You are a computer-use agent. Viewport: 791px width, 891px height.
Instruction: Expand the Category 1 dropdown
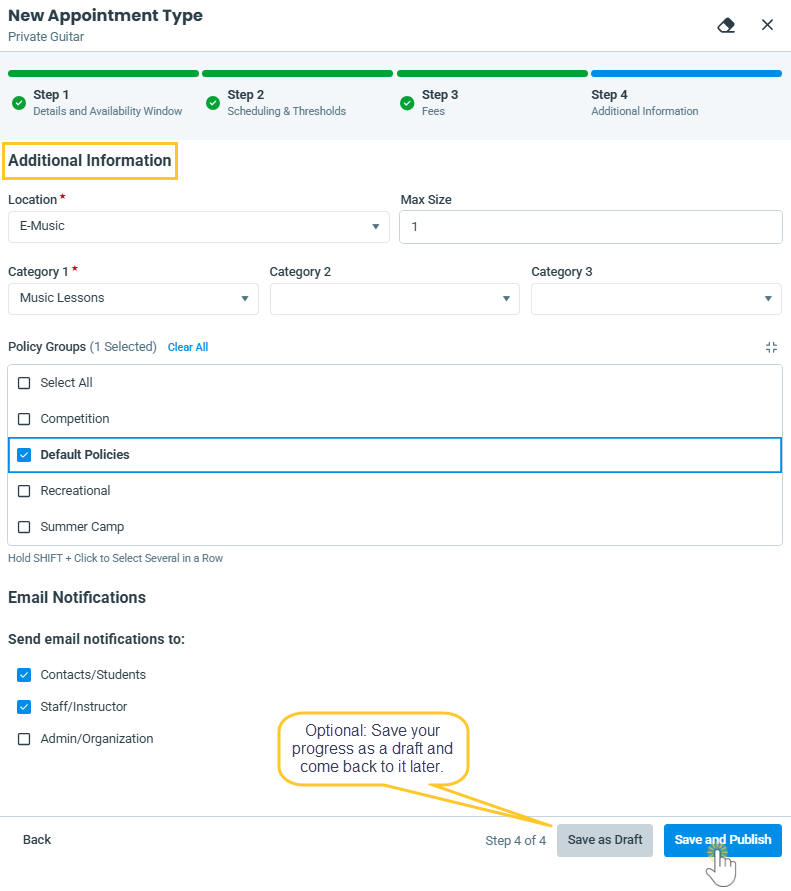pos(133,299)
